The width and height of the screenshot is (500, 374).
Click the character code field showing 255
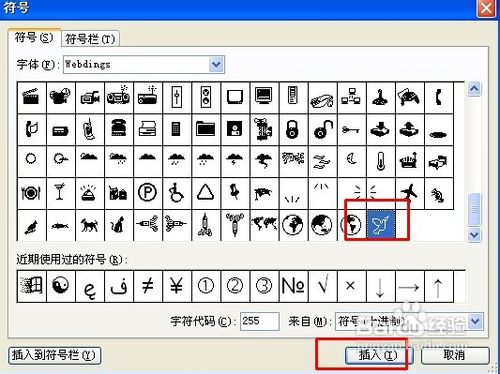(259, 321)
